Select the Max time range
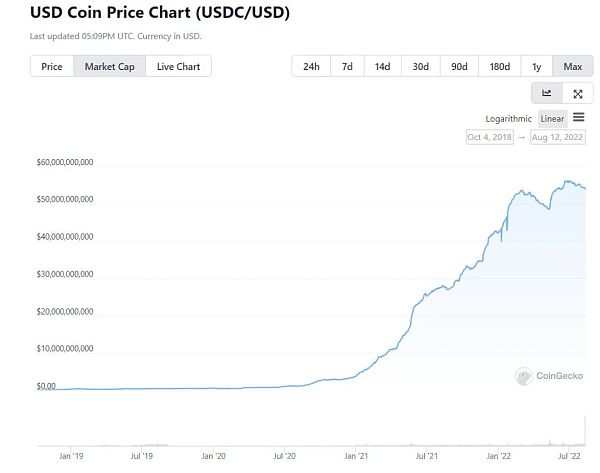This screenshot has height=473, width=600. [x=573, y=67]
